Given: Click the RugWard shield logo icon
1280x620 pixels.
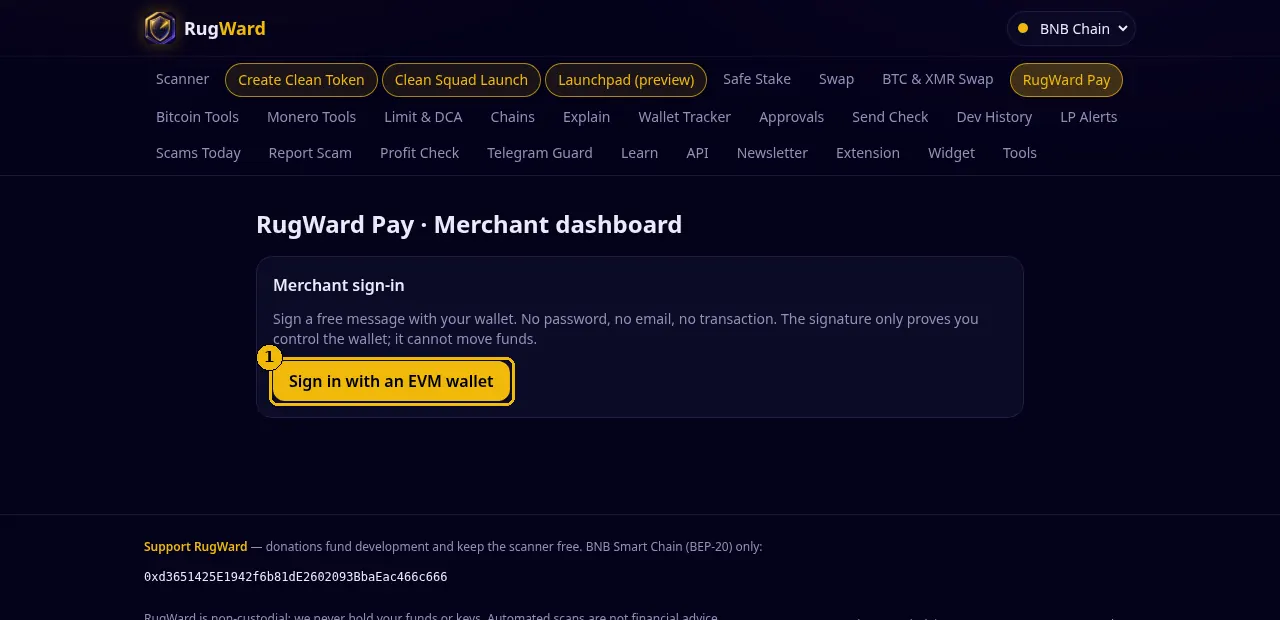Looking at the screenshot, I should (160, 28).
